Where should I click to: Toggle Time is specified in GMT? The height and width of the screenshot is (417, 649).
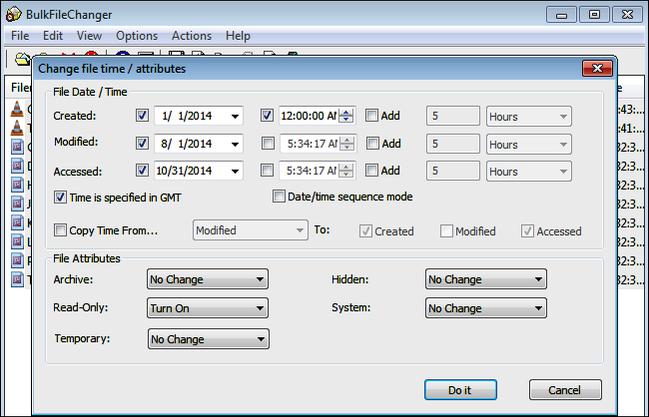point(60,198)
